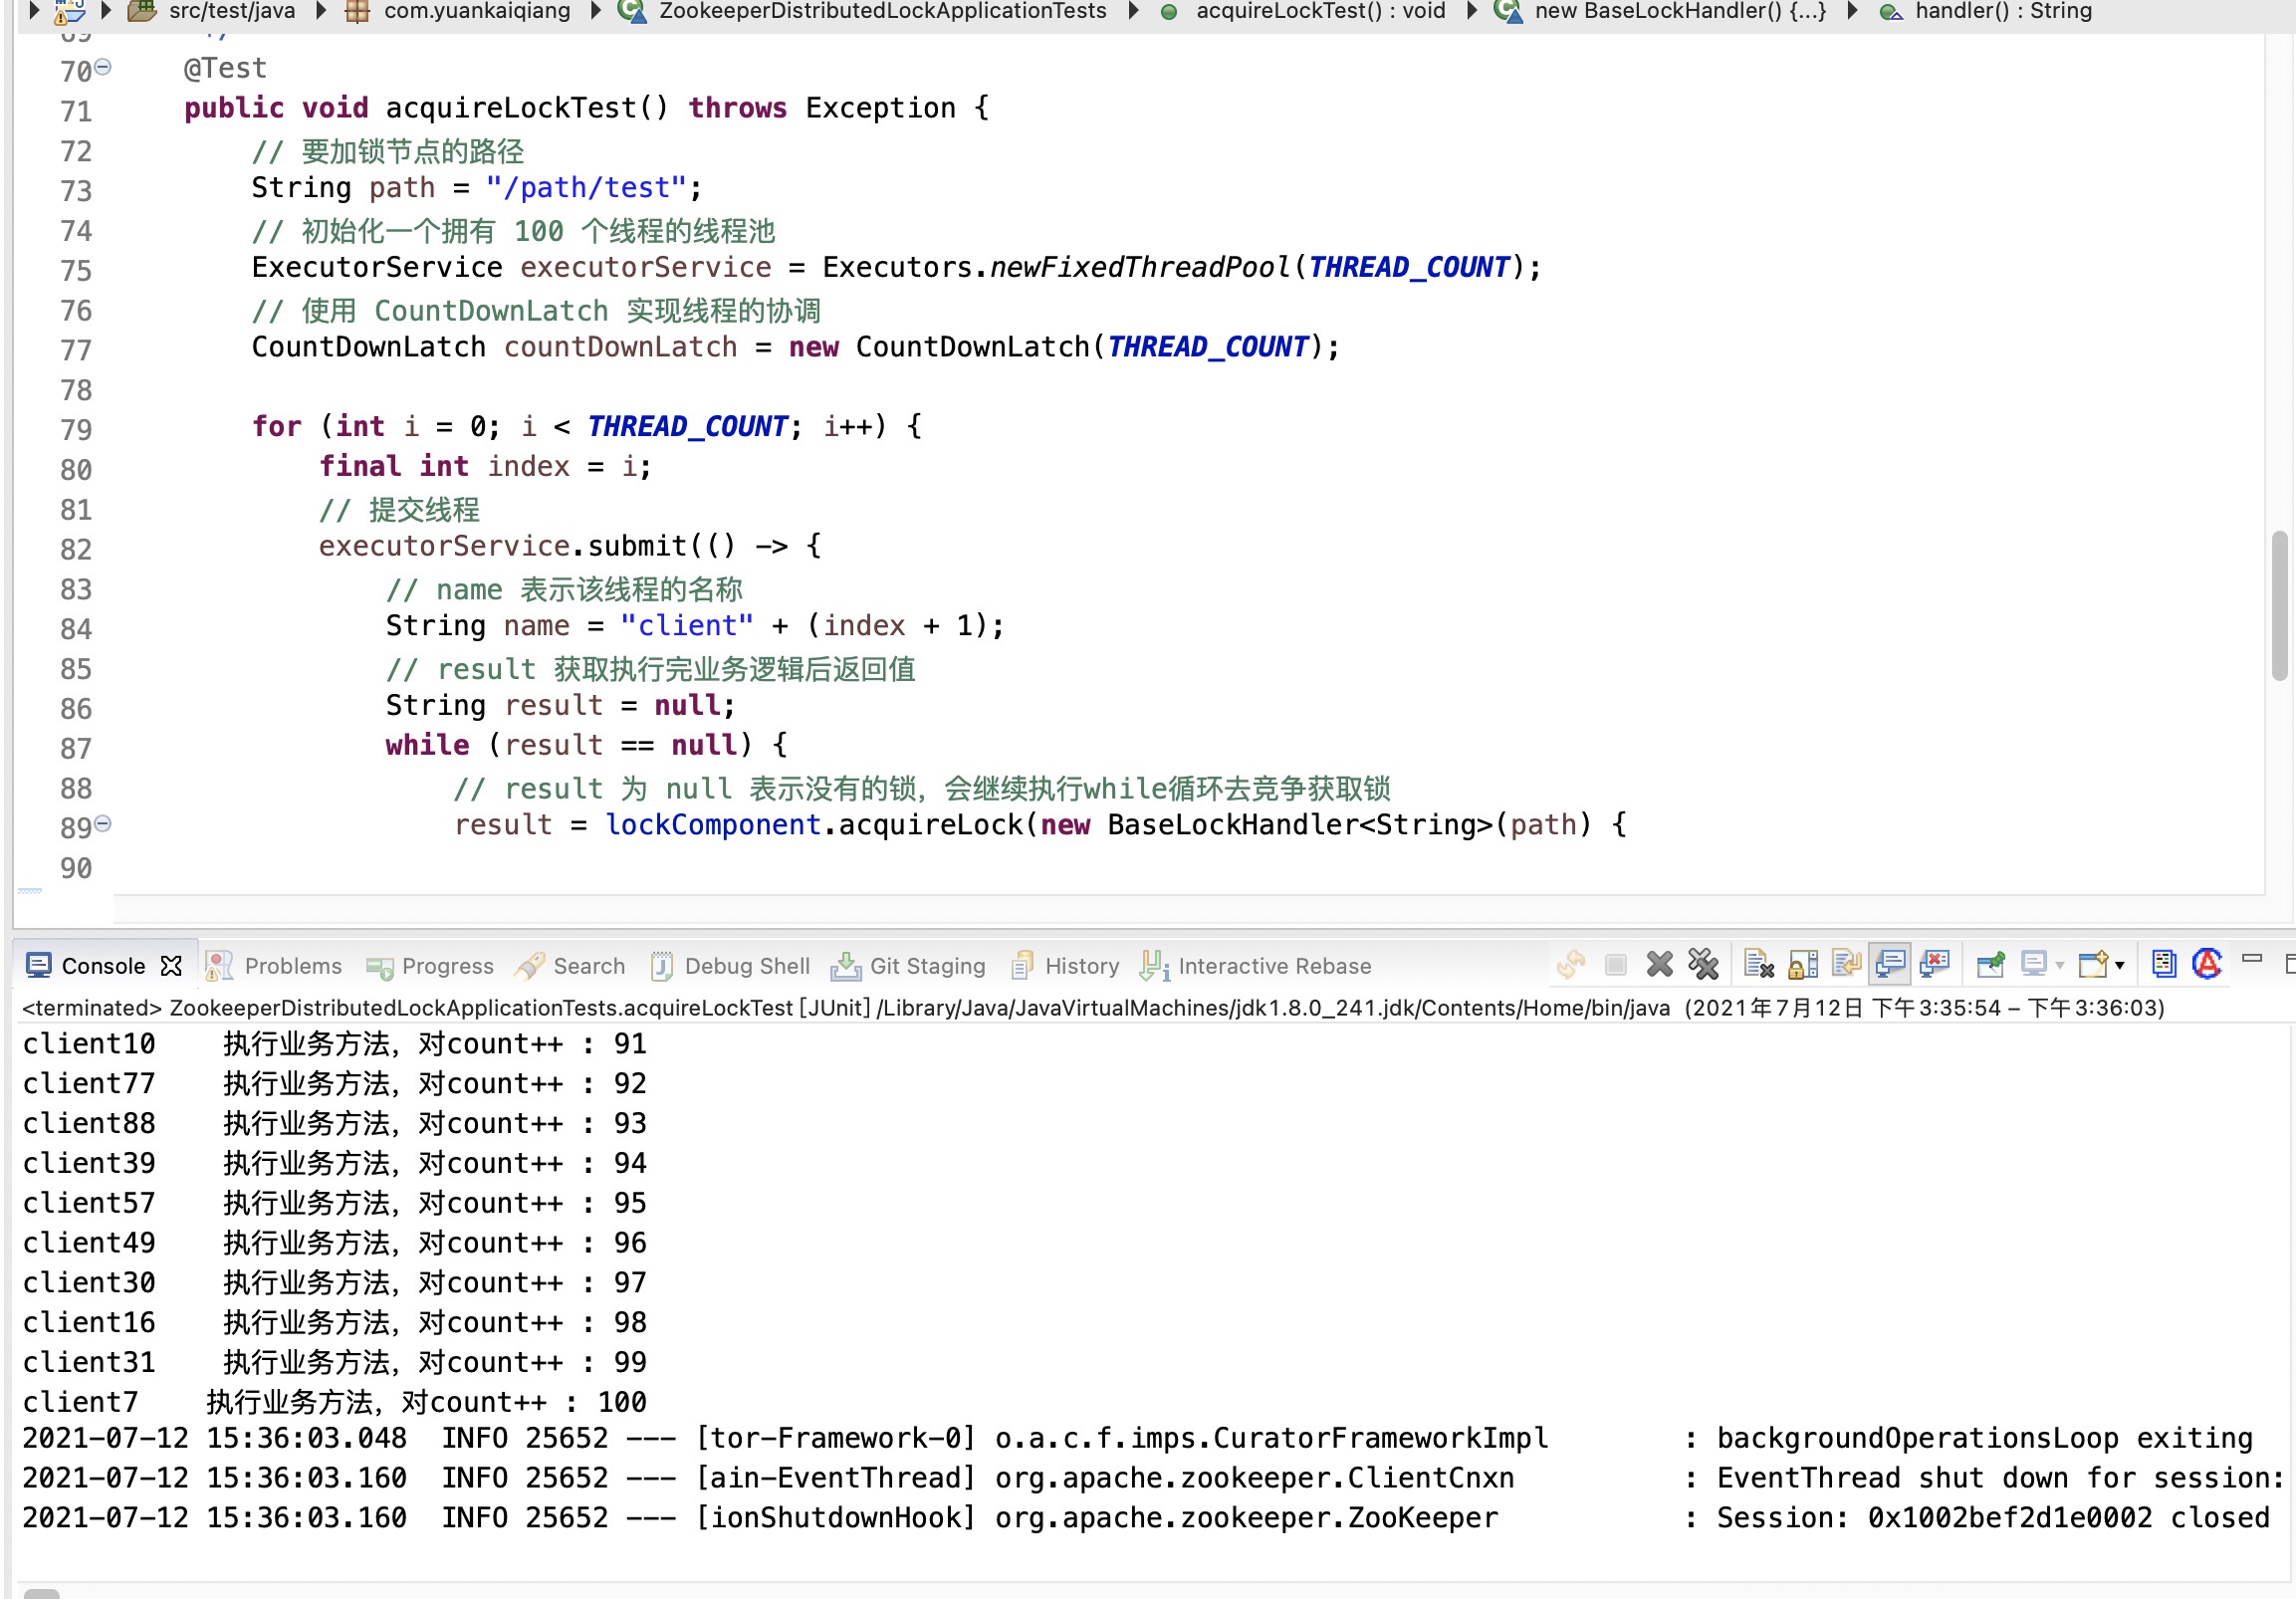Click the Search tab flashlight icon
The height and width of the screenshot is (1599, 2296).
coord(529,966)
